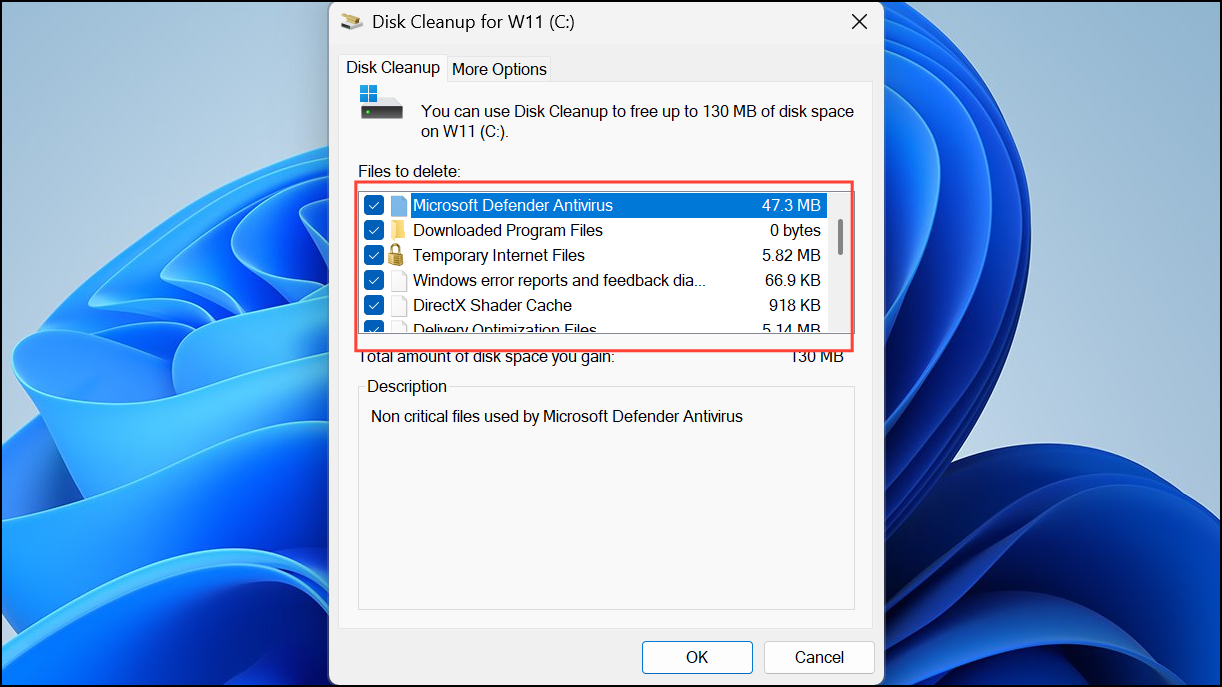
Task: Dismiss the dialog with Cancel button
Action: pos(819,657)
